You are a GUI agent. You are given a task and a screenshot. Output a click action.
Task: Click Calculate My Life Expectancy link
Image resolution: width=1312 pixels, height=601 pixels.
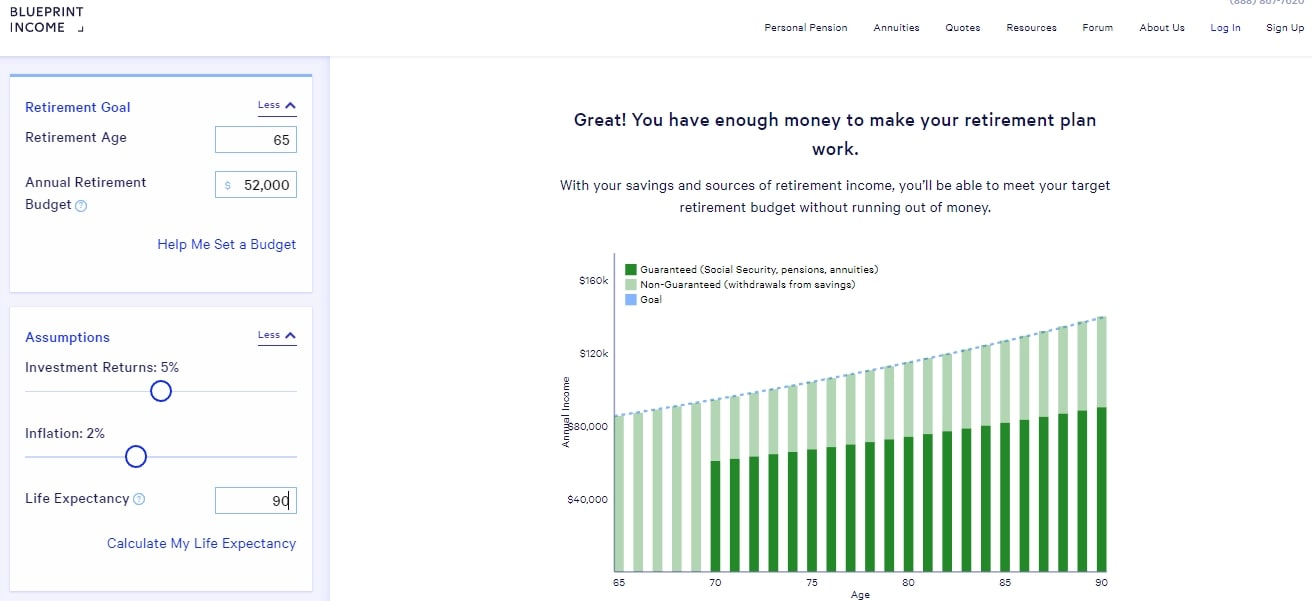201,543
